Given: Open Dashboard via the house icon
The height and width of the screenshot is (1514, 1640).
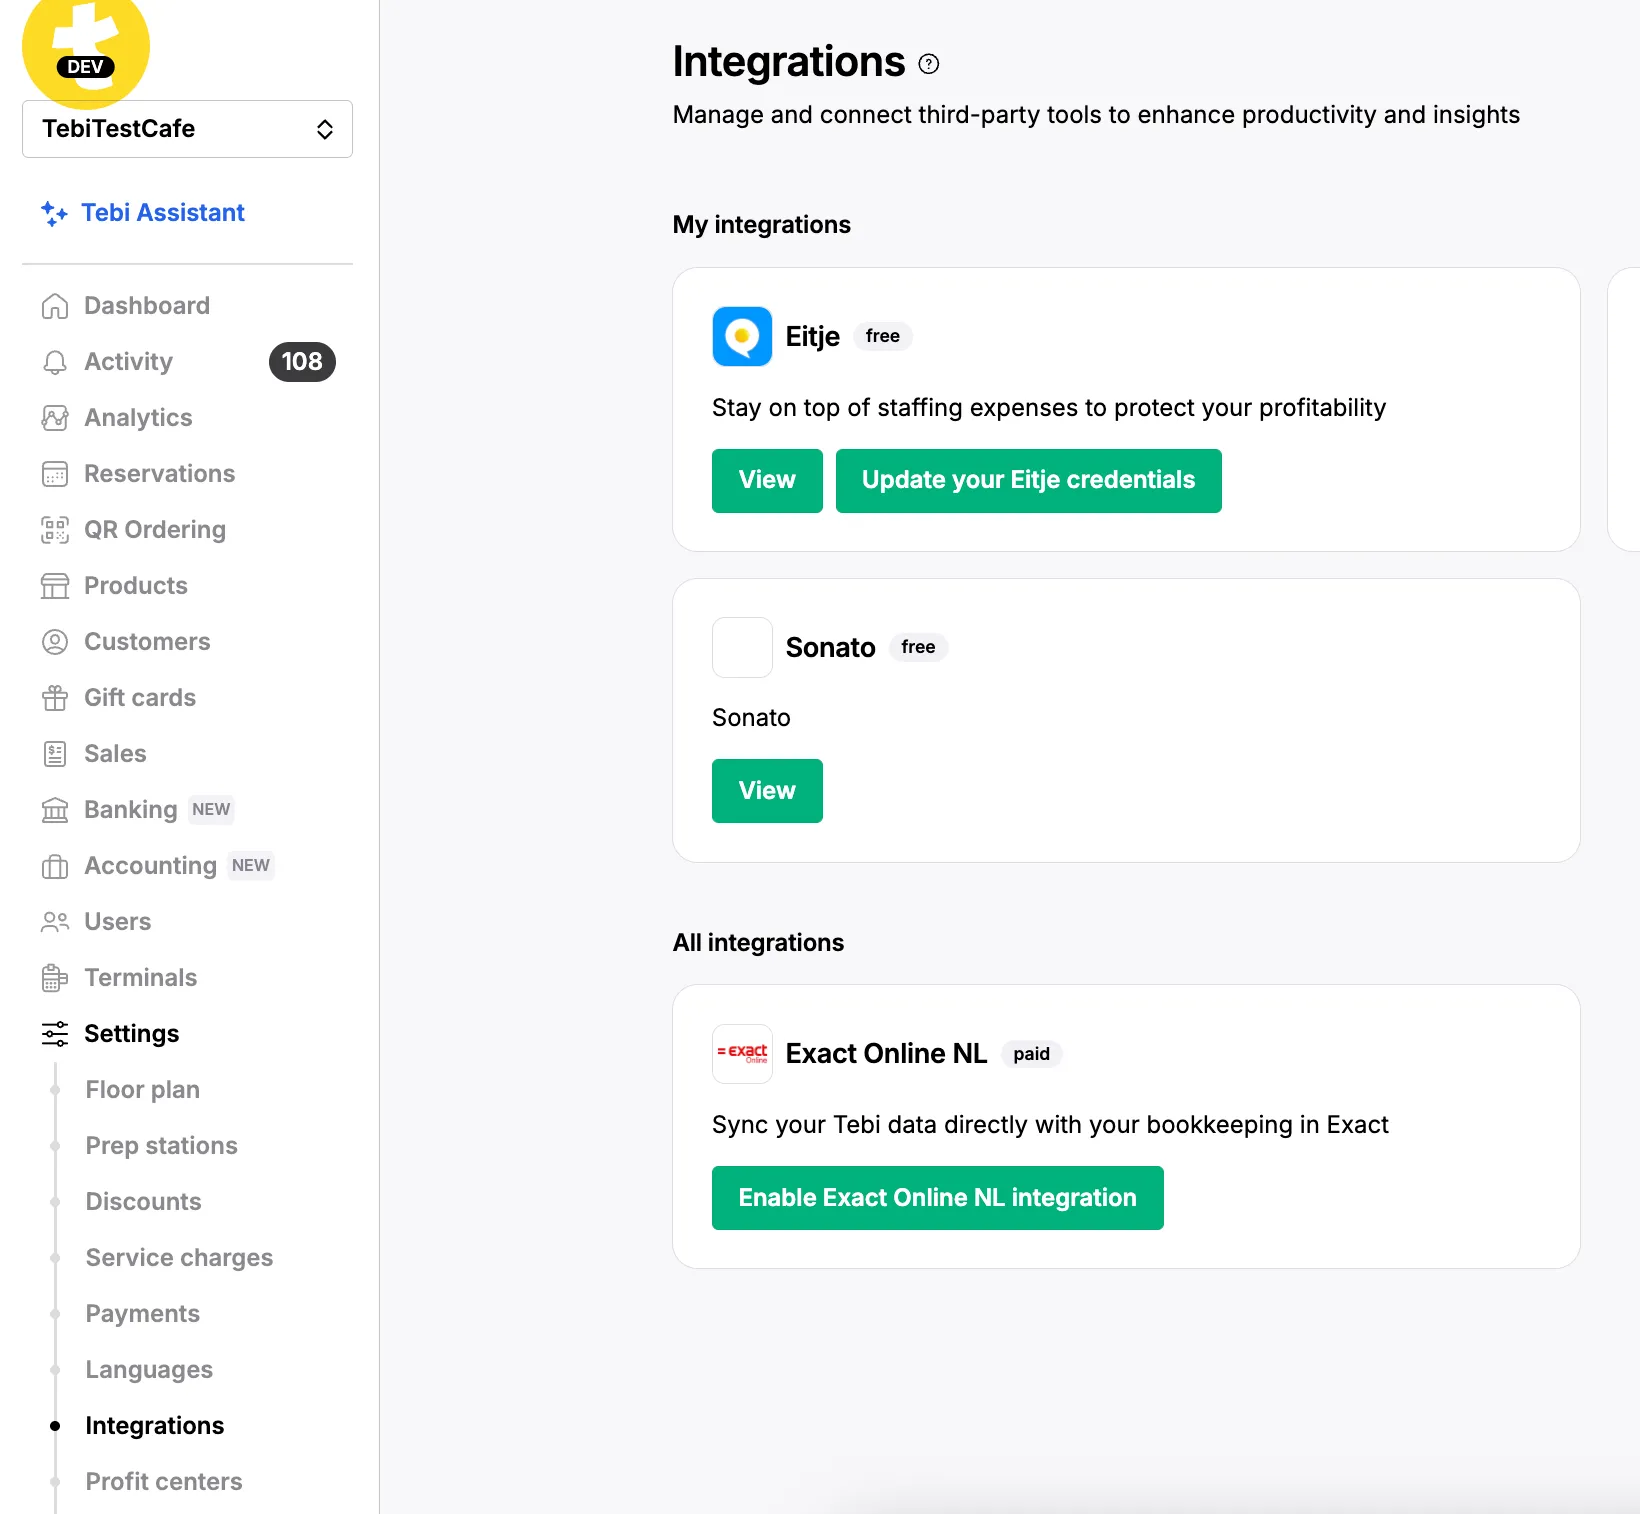Looking at the screenshot, I should 55,306.
